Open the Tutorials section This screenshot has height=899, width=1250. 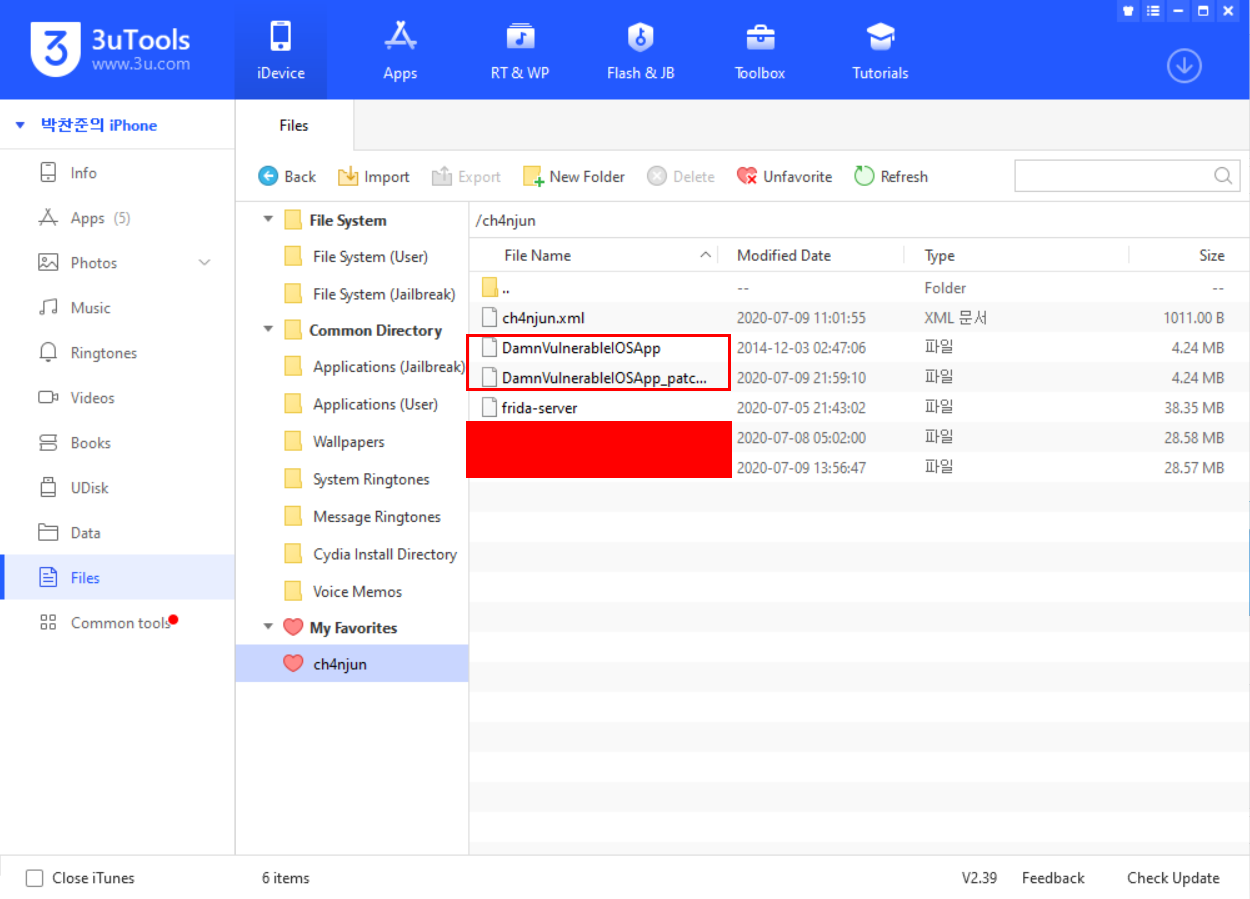[x=880, y=50]
